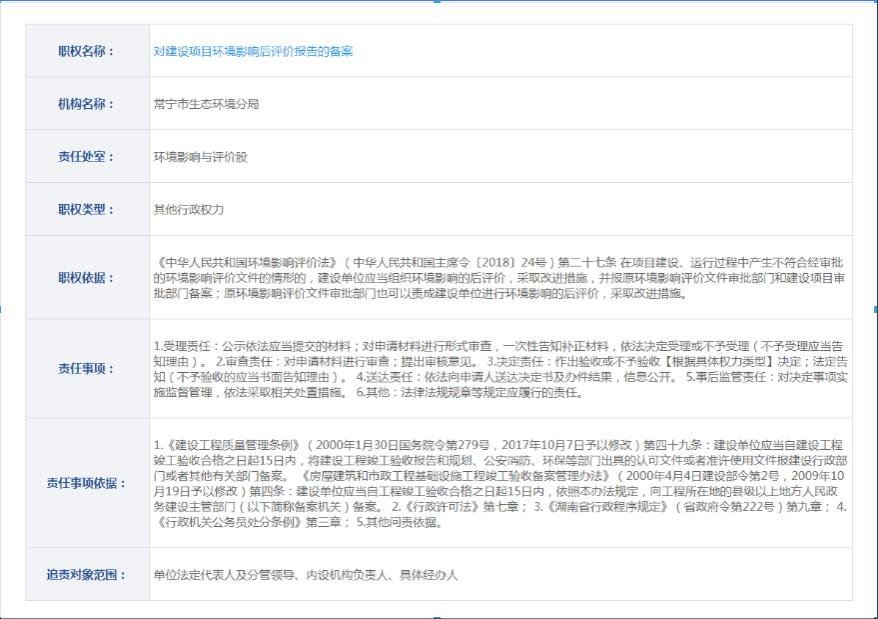Select the 责任事项依据 label cell
Screen dimensions: 878x619
[87, 483]
